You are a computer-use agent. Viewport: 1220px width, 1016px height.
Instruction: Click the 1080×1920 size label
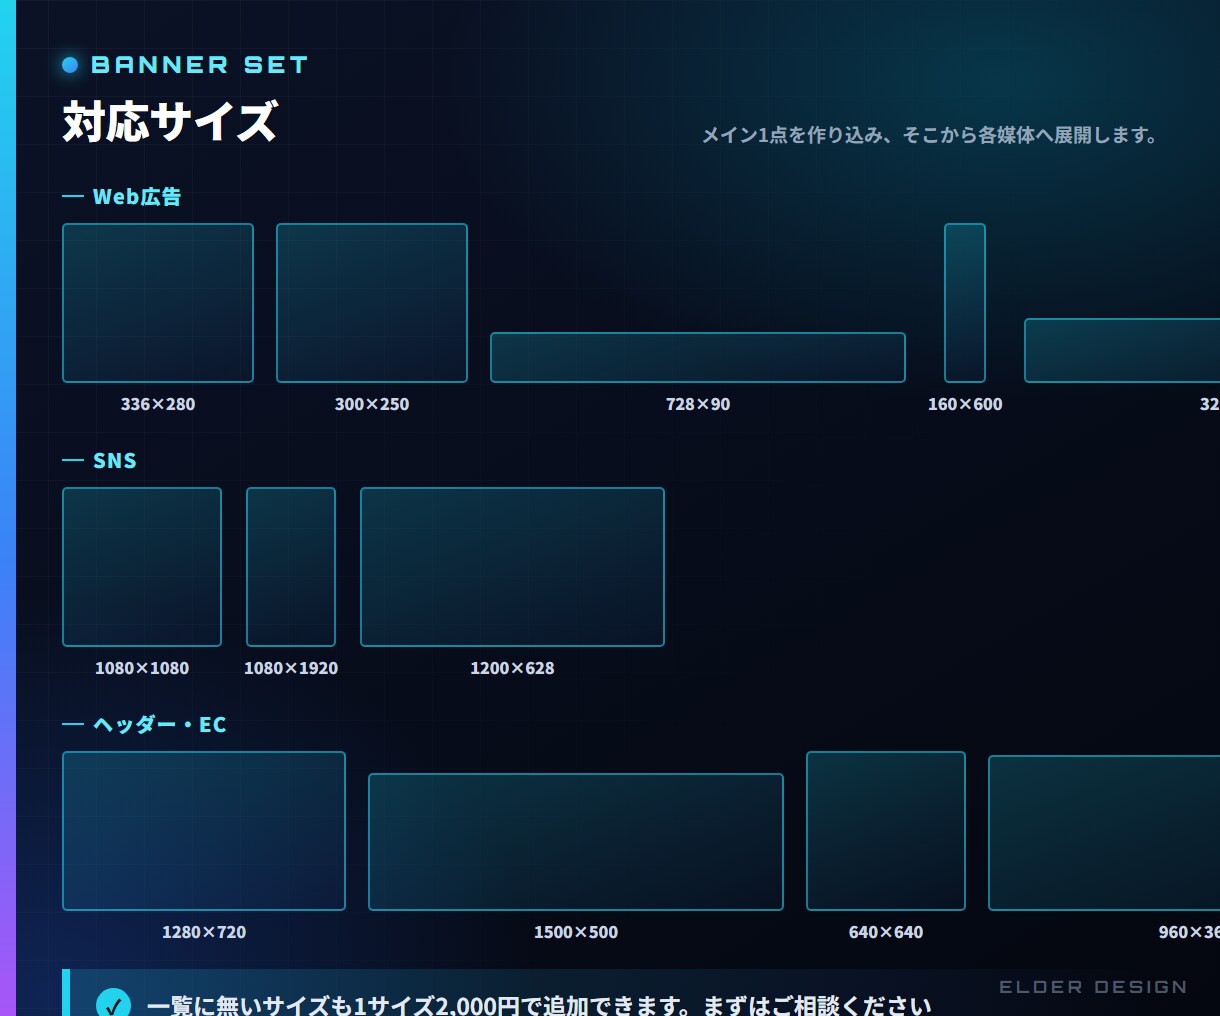[x=291, y=668]
